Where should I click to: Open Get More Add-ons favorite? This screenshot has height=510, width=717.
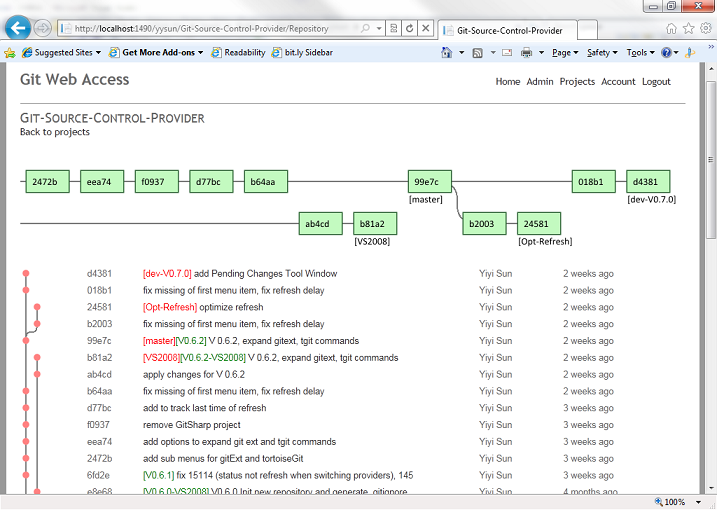pyautogui.click(x=155, y=53)
